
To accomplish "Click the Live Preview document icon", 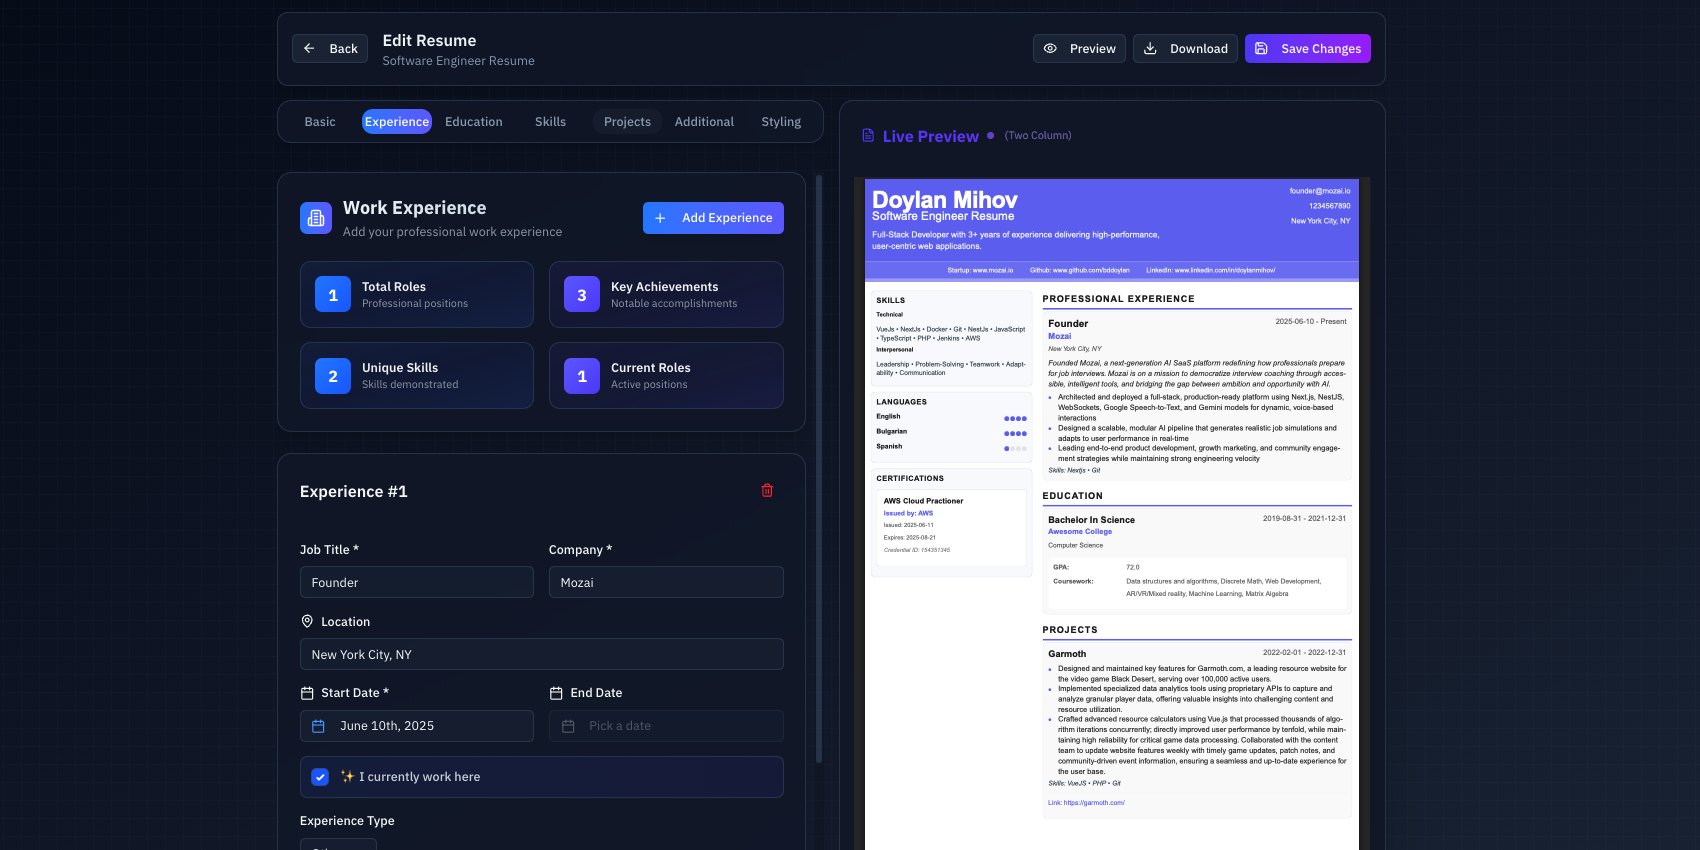I will (x=868, y=136).
